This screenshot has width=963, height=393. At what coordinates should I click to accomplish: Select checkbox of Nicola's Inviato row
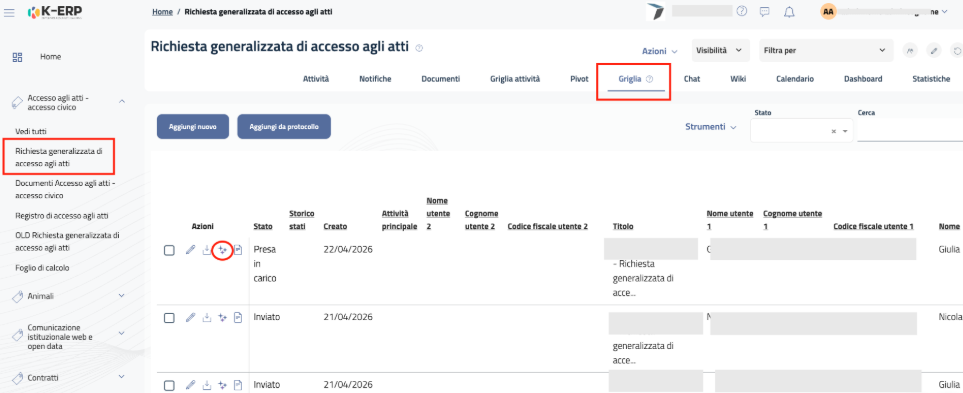tap(170, 318)
